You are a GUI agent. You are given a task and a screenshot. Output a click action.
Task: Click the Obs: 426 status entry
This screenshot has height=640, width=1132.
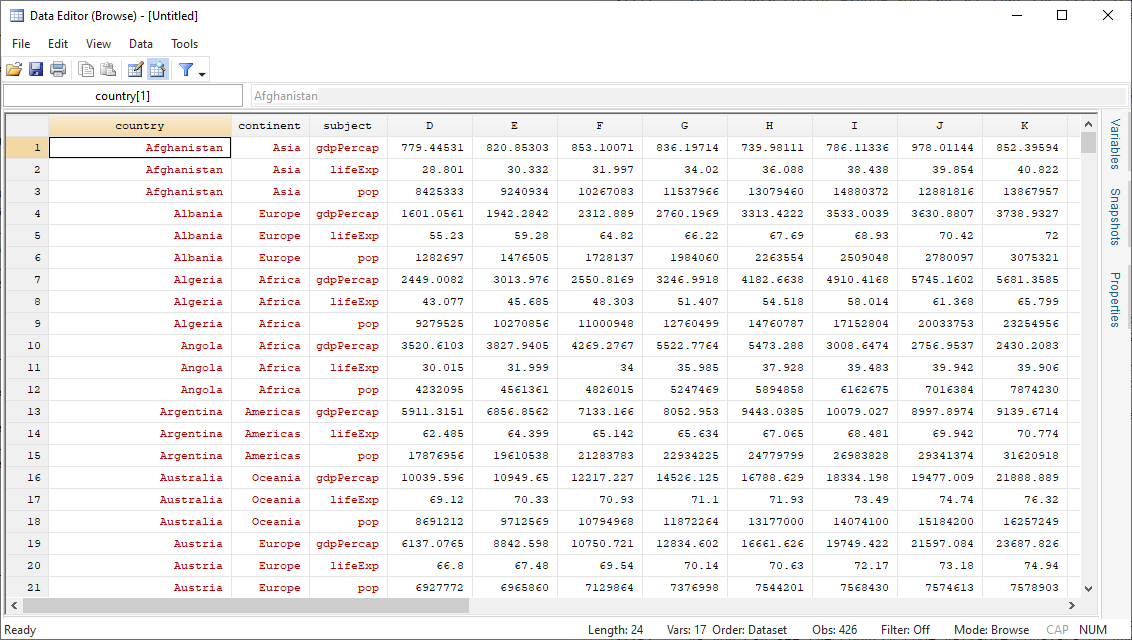click(835, 630)
